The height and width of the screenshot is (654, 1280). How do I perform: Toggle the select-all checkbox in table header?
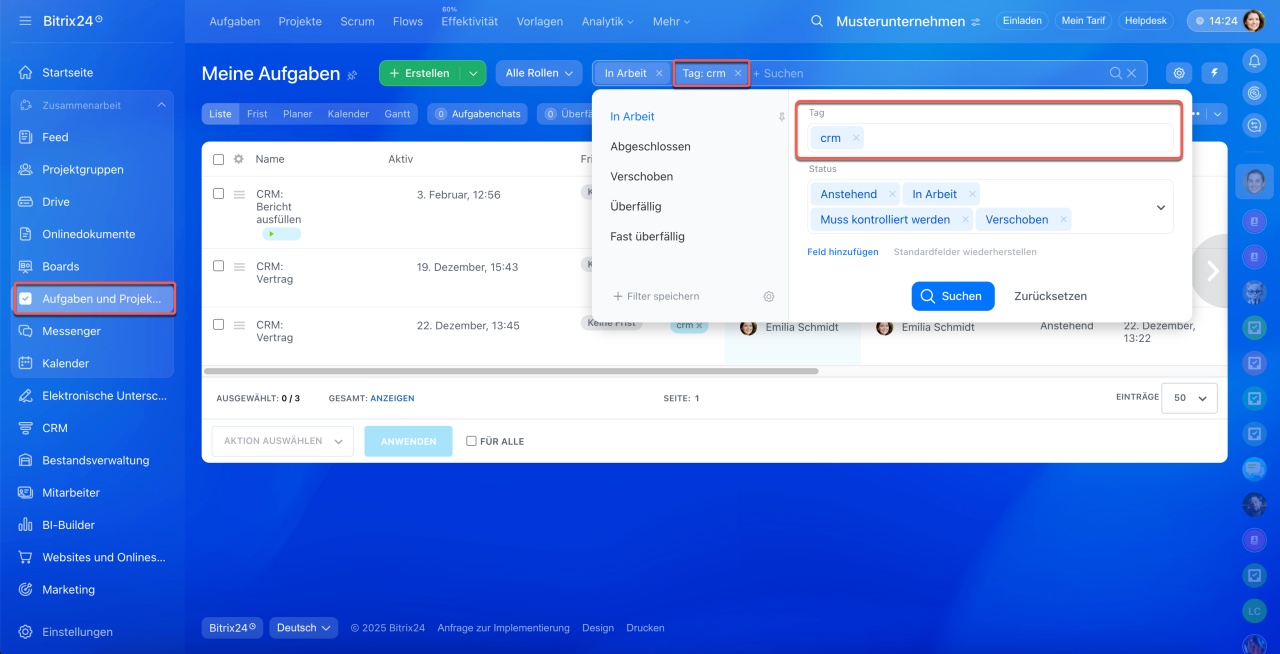pos(219,159)
